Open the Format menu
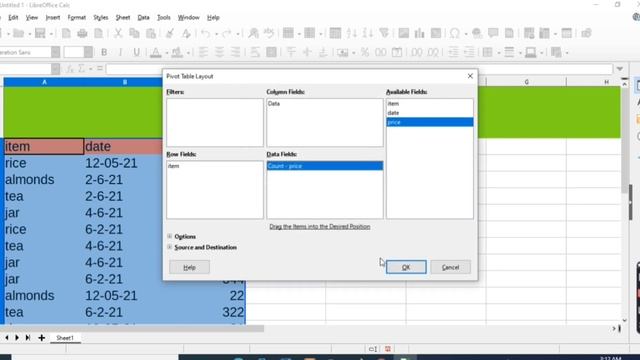The width and height of the screenshot is (640, 360). [77, 18]
